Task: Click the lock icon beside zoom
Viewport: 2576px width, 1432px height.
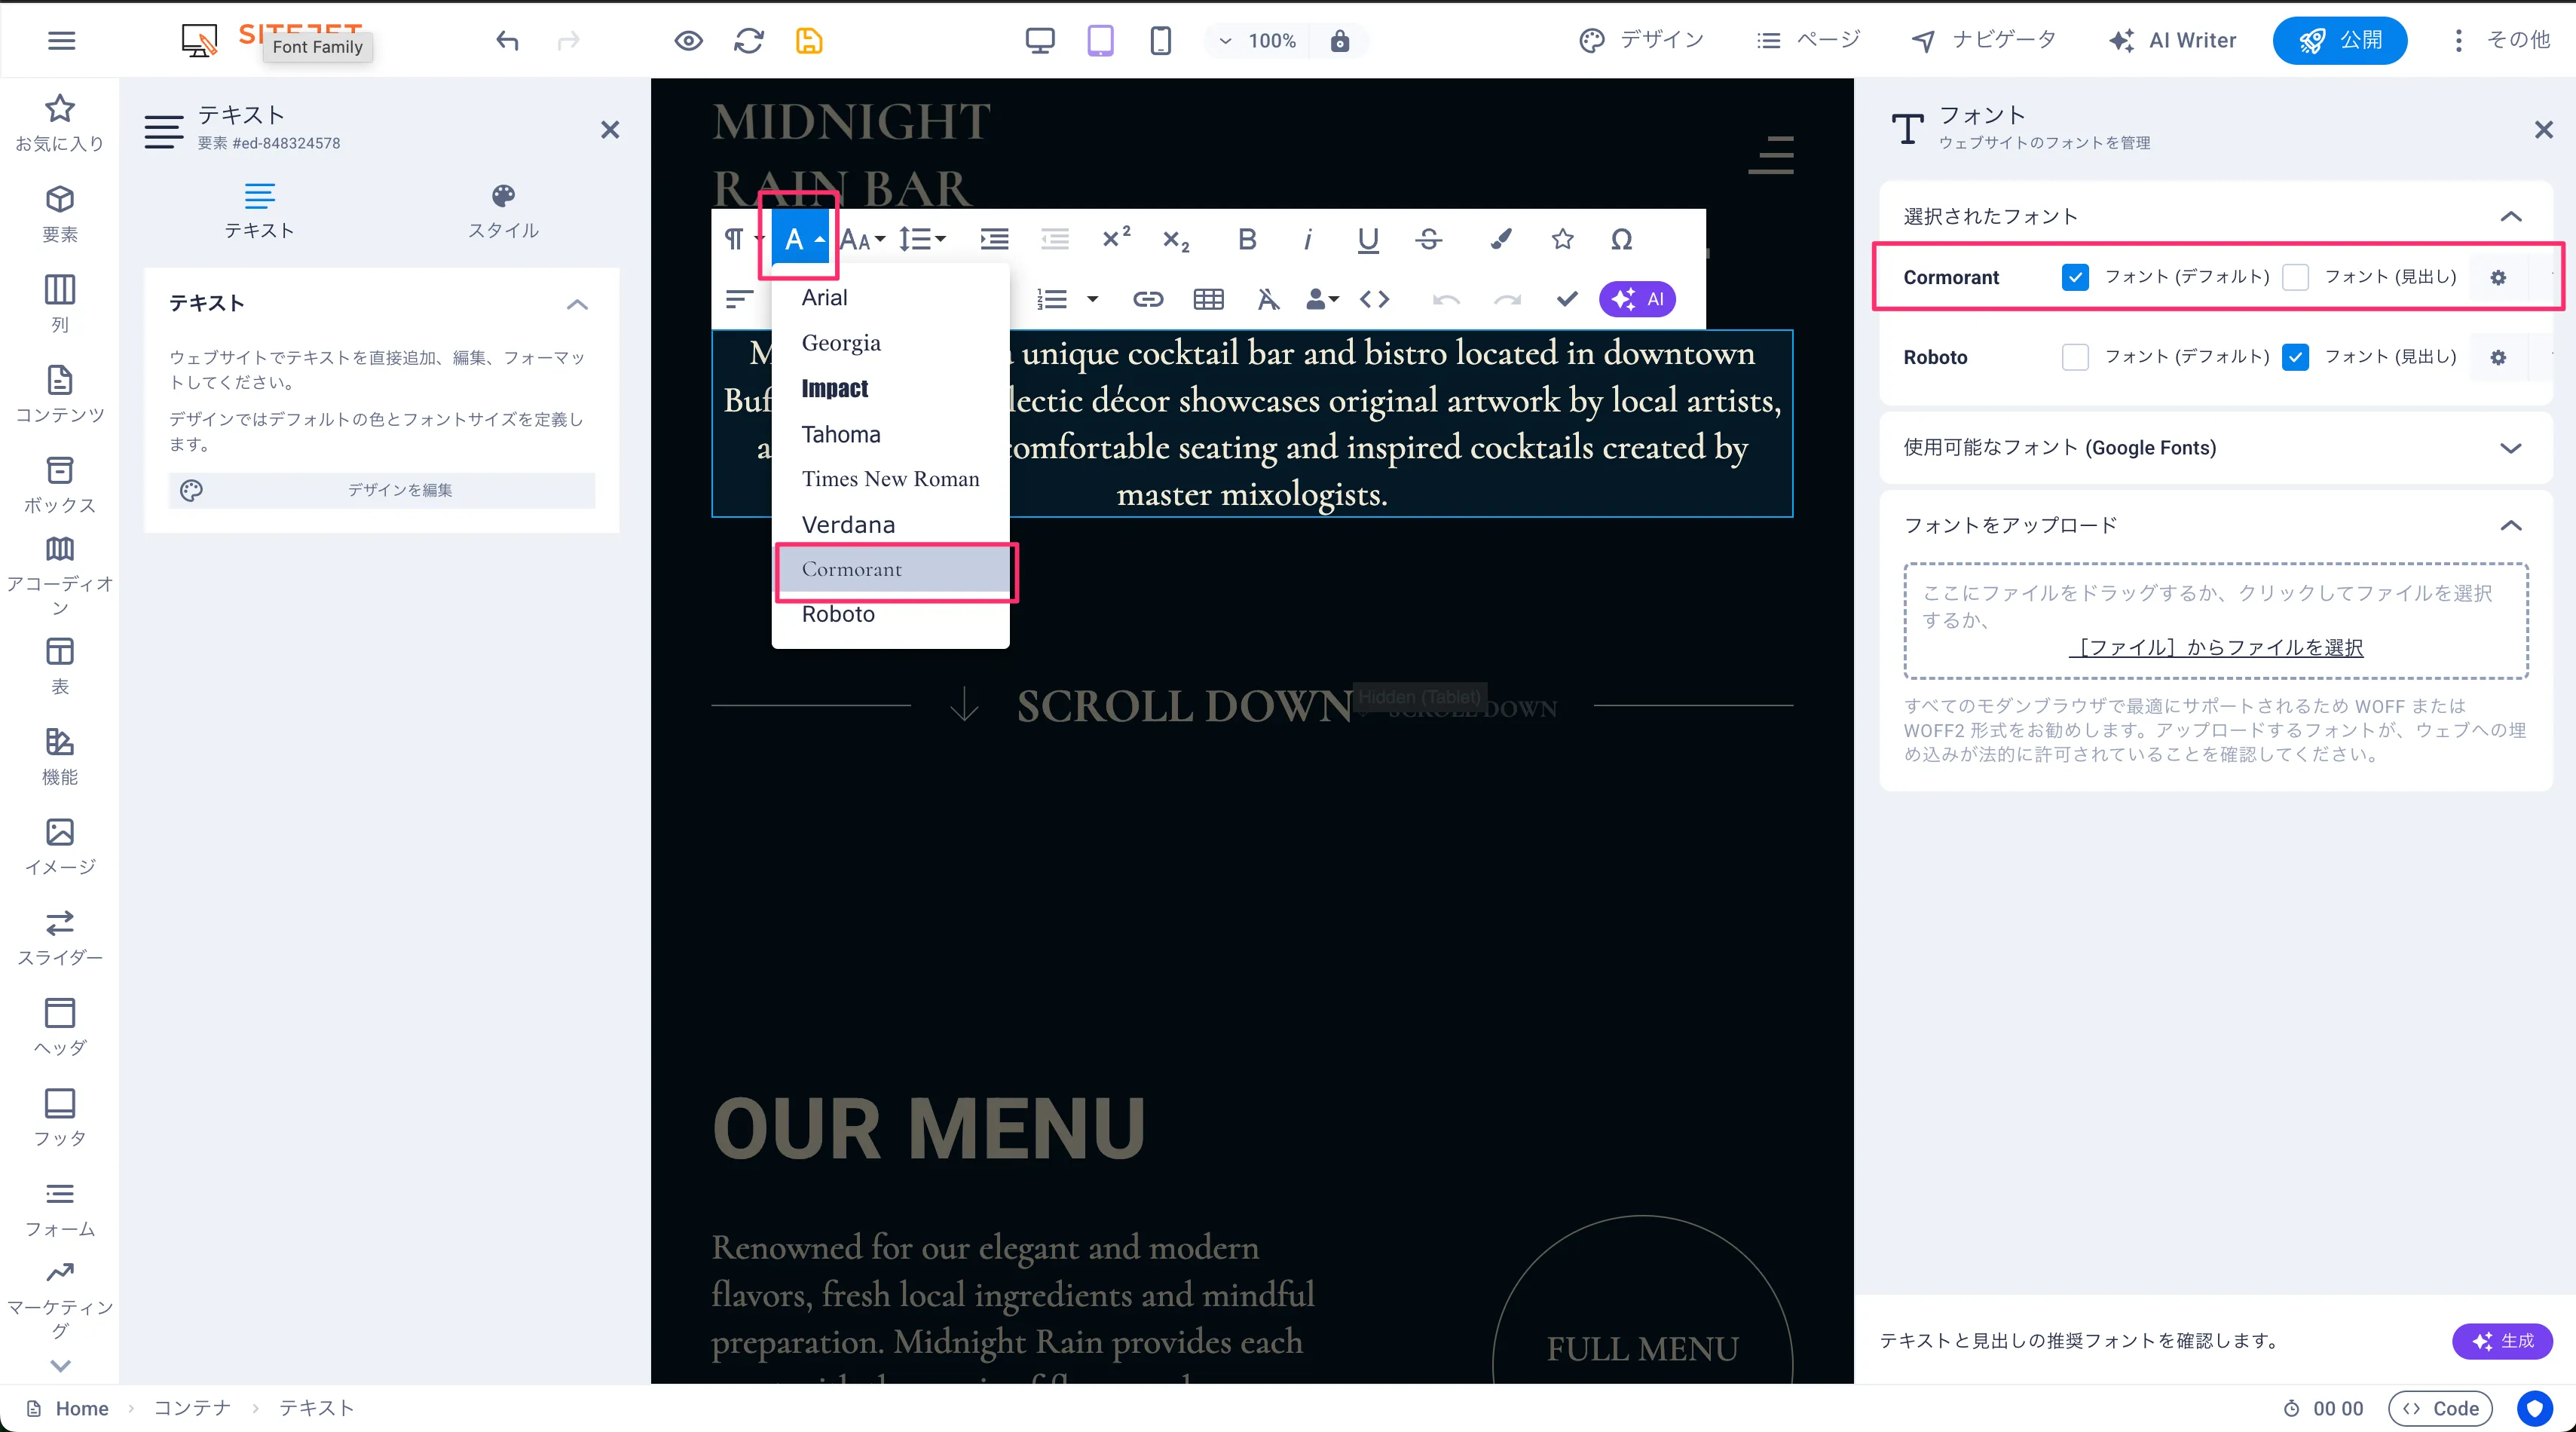Action: tap(1340, 41)
